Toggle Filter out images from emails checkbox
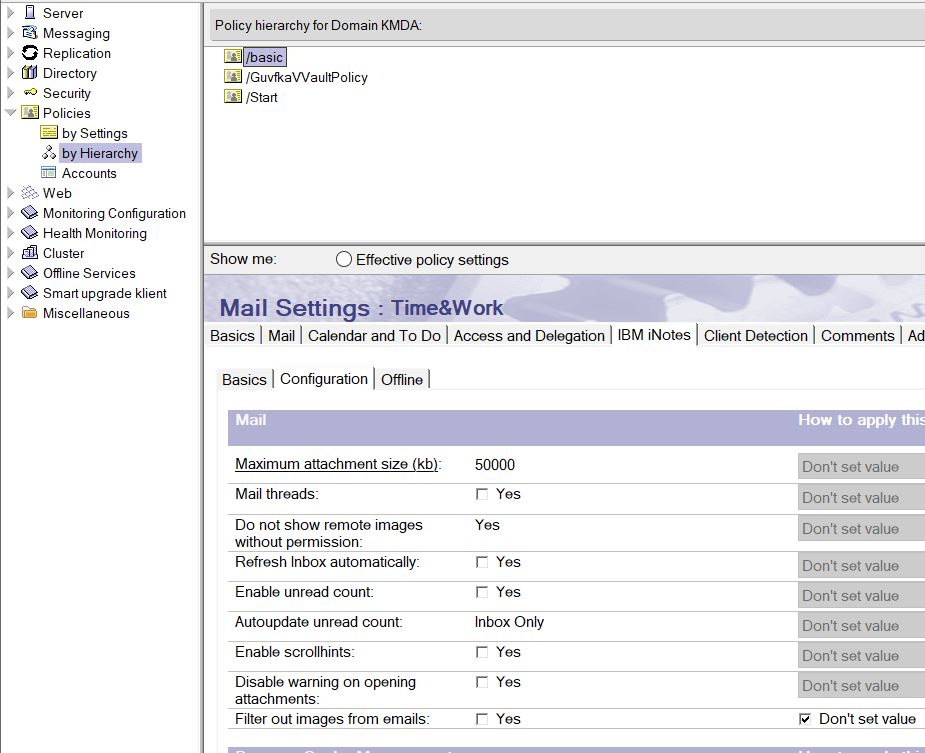 point(482,719)
